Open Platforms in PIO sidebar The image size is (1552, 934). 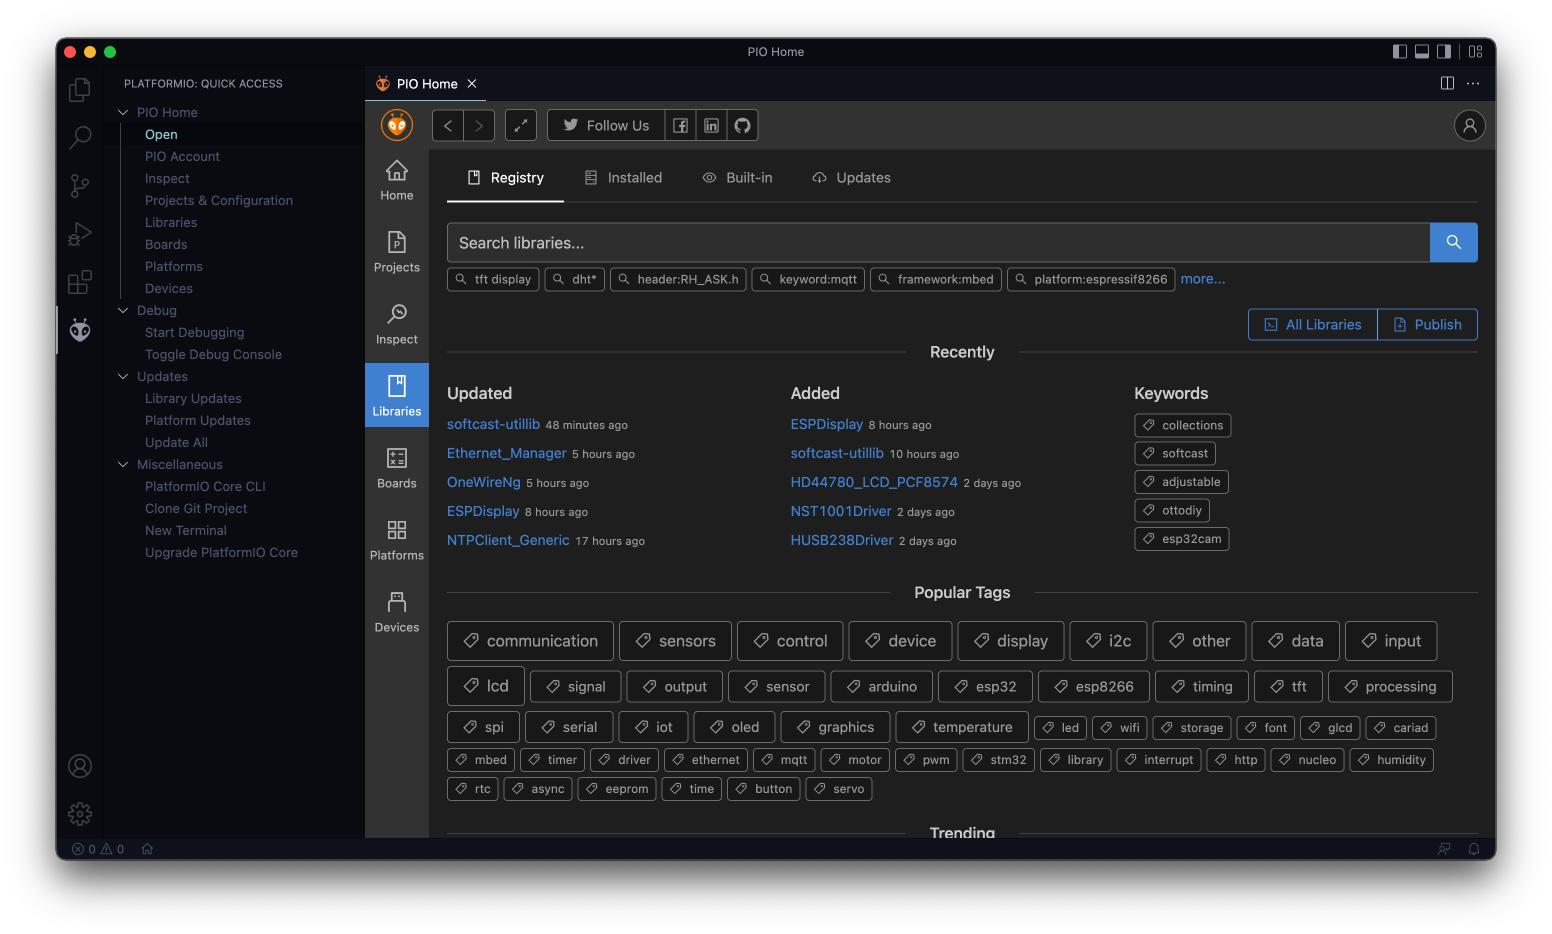[397, 540]
